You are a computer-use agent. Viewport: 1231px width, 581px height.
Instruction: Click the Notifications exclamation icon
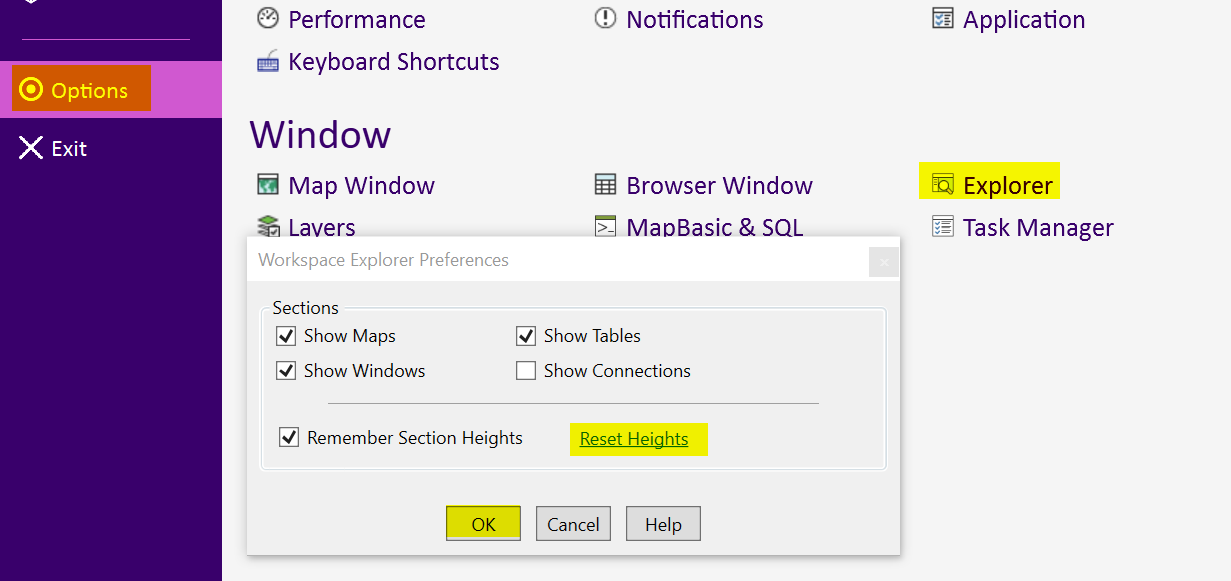point(605,18)
